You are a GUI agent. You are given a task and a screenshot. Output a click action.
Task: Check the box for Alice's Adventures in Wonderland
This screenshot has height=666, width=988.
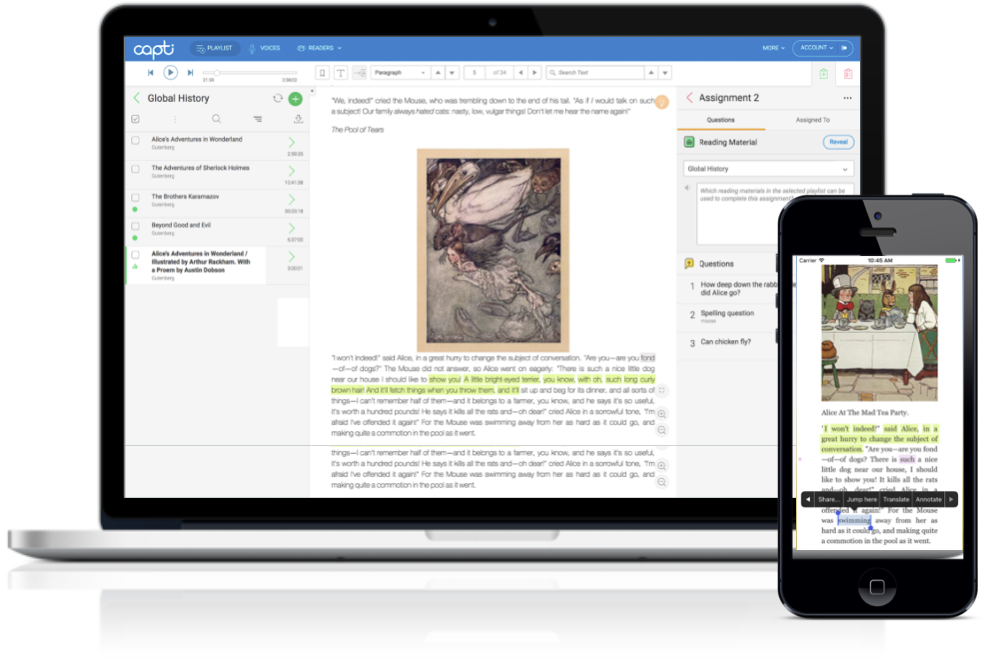coord(135,141)
